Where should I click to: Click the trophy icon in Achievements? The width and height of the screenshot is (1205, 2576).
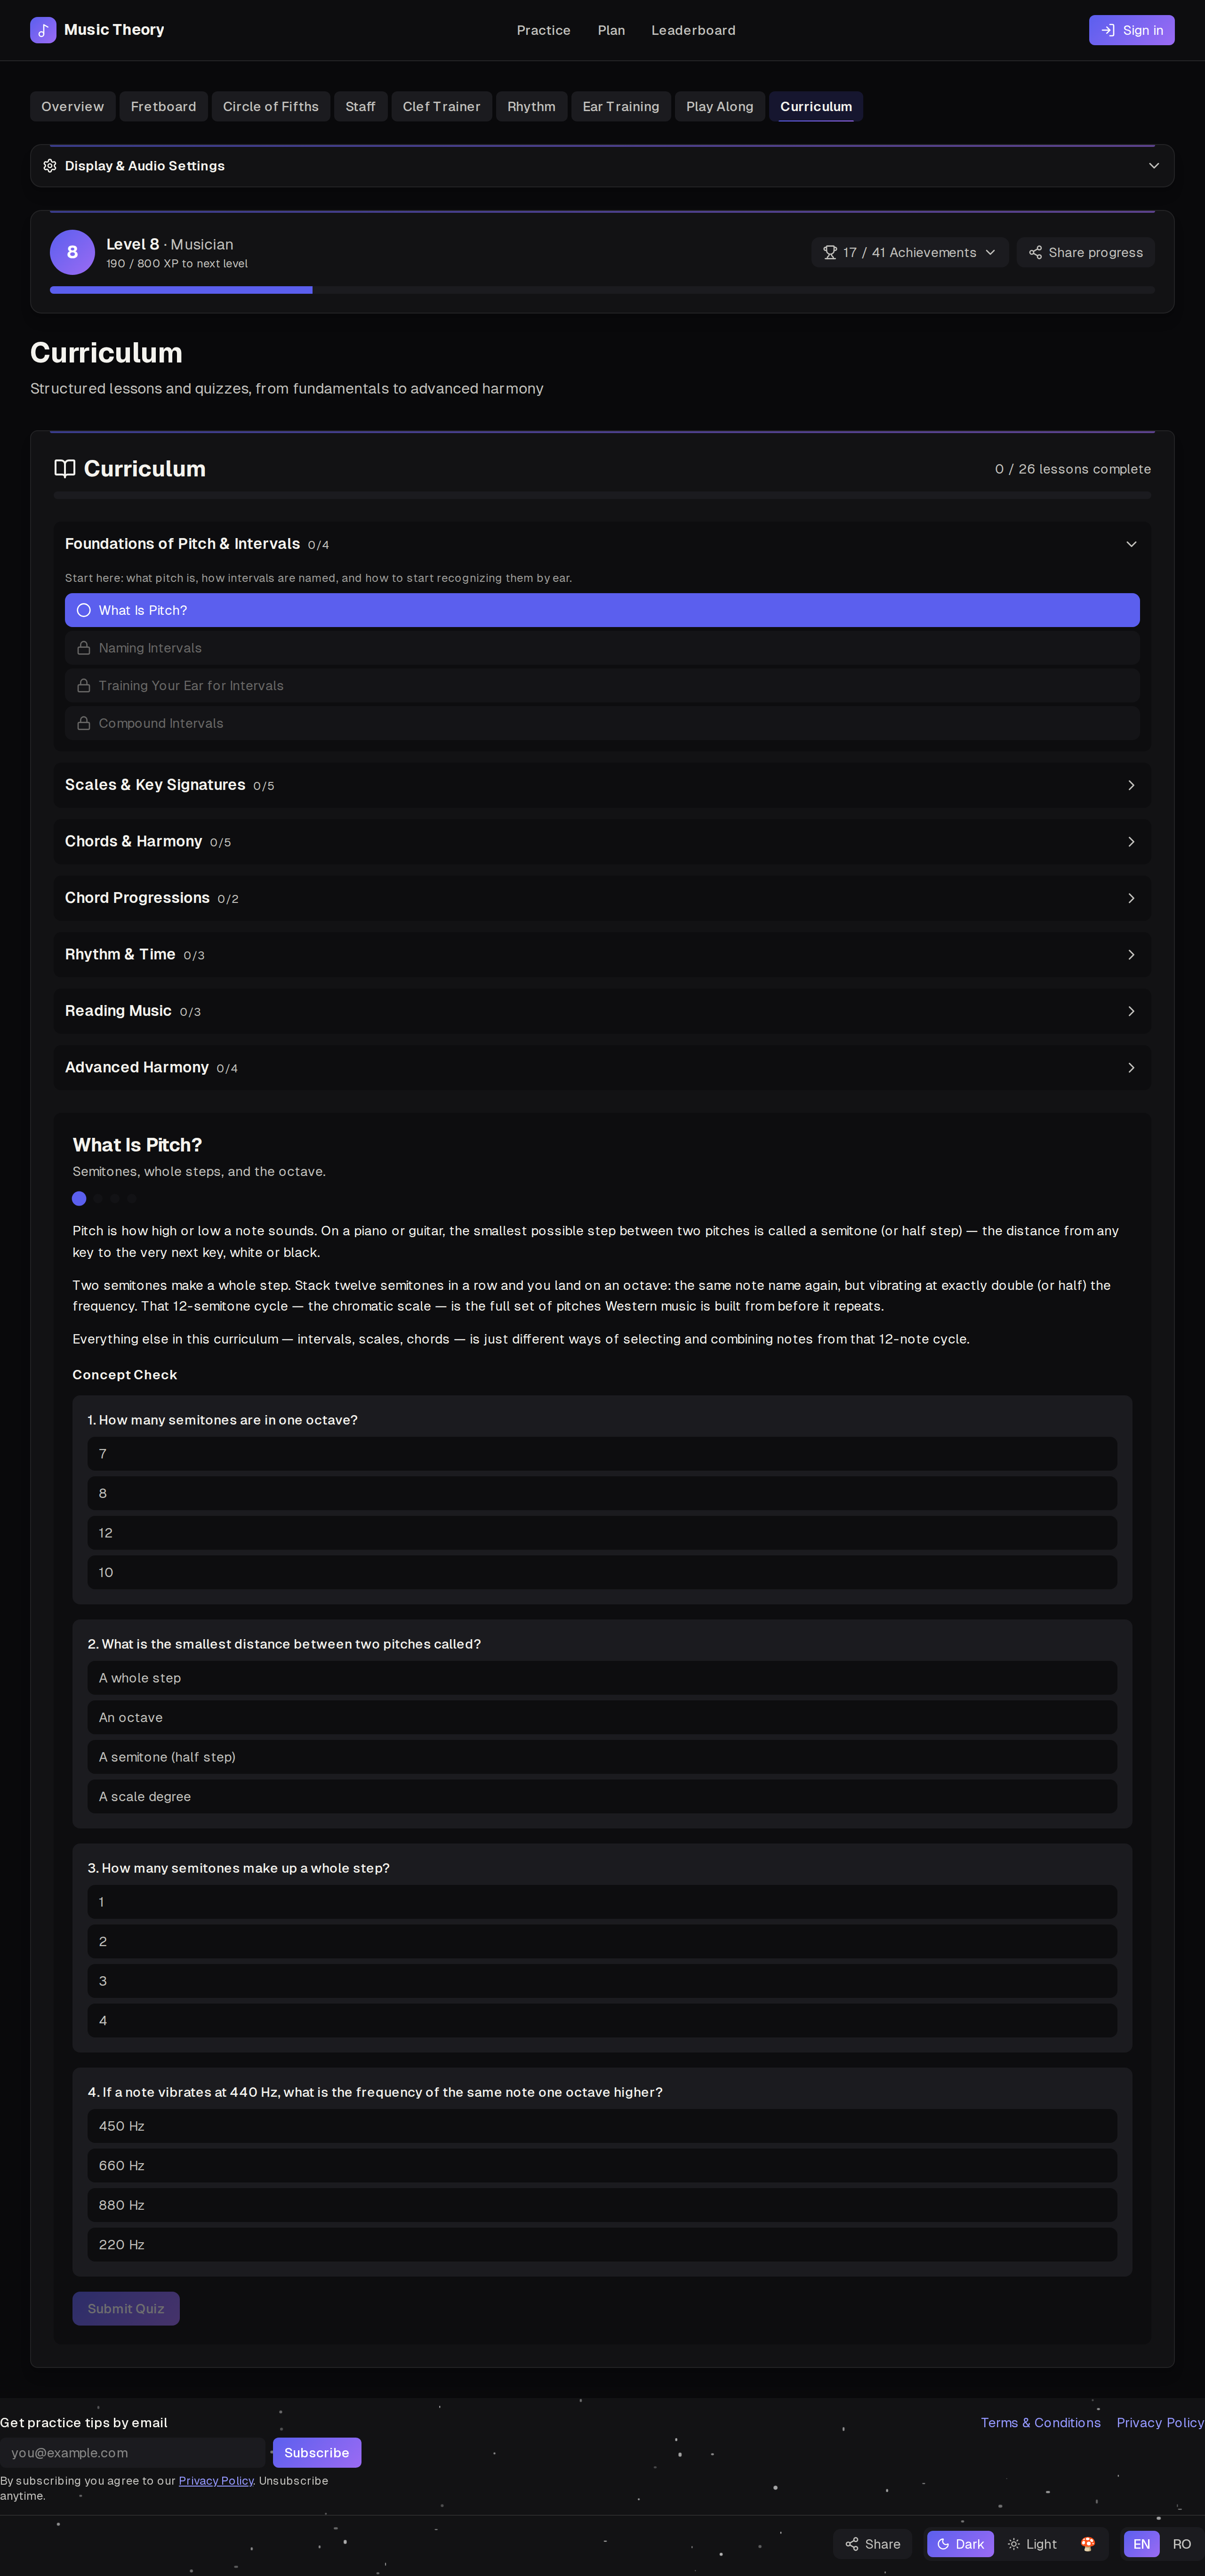coord(830,253)
